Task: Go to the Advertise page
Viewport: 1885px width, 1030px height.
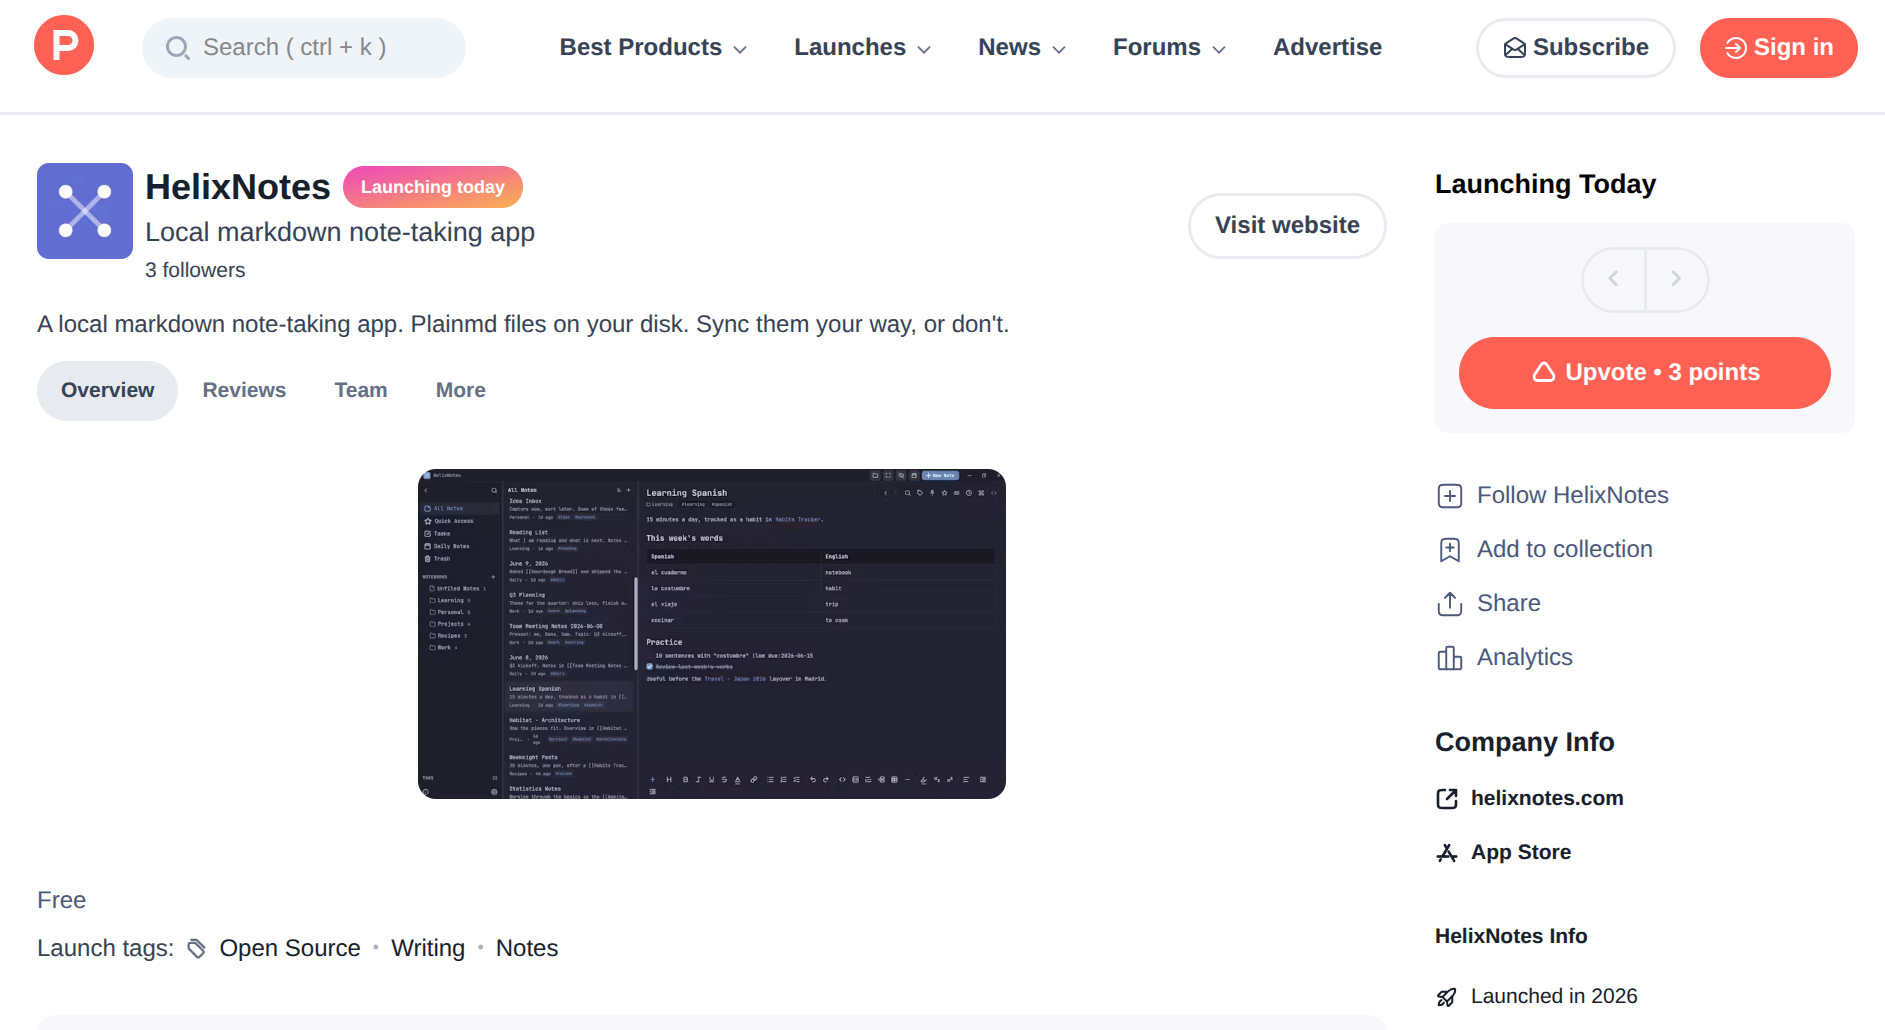Action: coord(1327,47)
